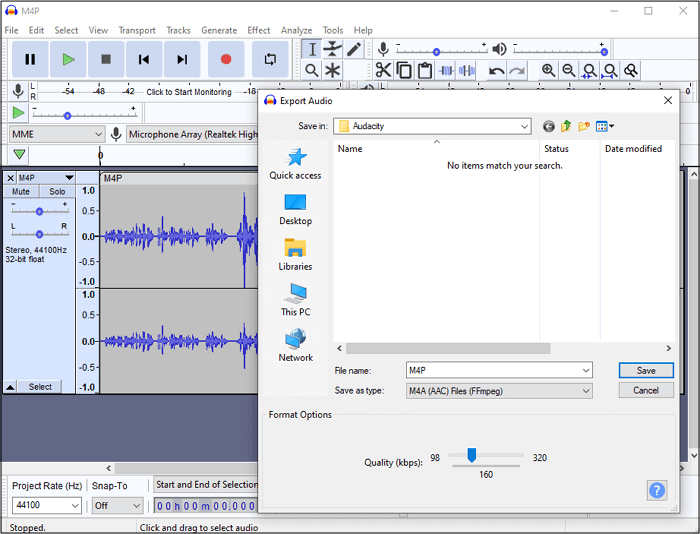Click the Cut scissors icon

383,70
